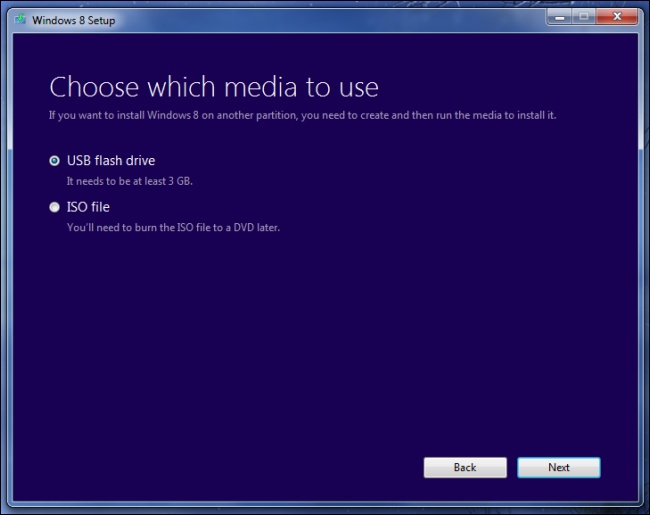Click the greyed-out maximize button
This screenshot has width=650, height=515.
click(x=584, y=17)
